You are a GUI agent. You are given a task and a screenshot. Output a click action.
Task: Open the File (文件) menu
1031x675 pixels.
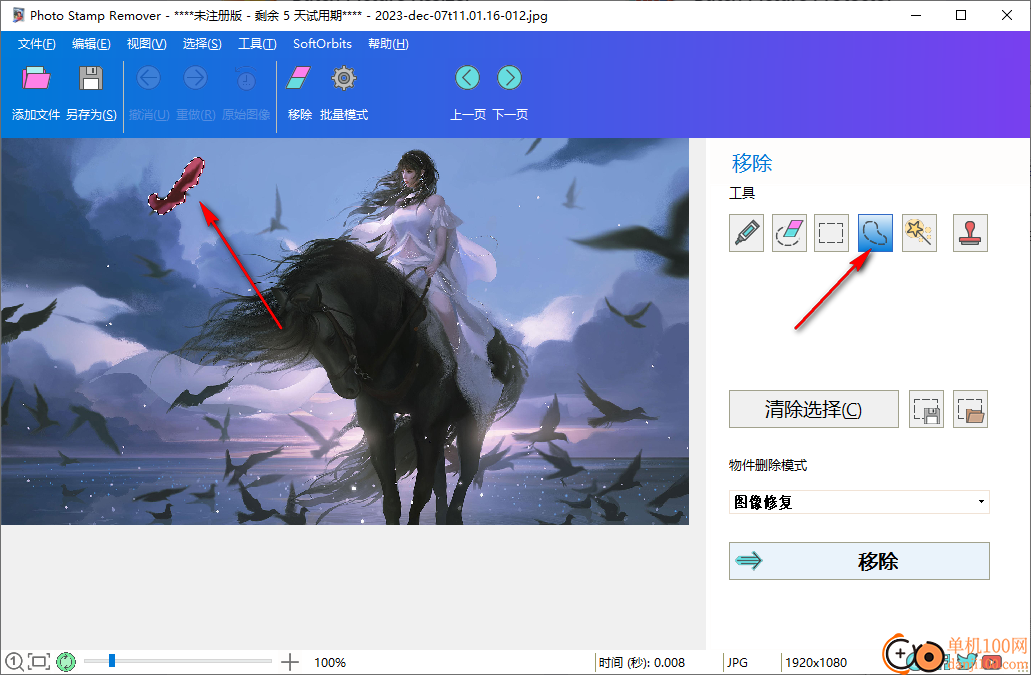tap(36, 44)
